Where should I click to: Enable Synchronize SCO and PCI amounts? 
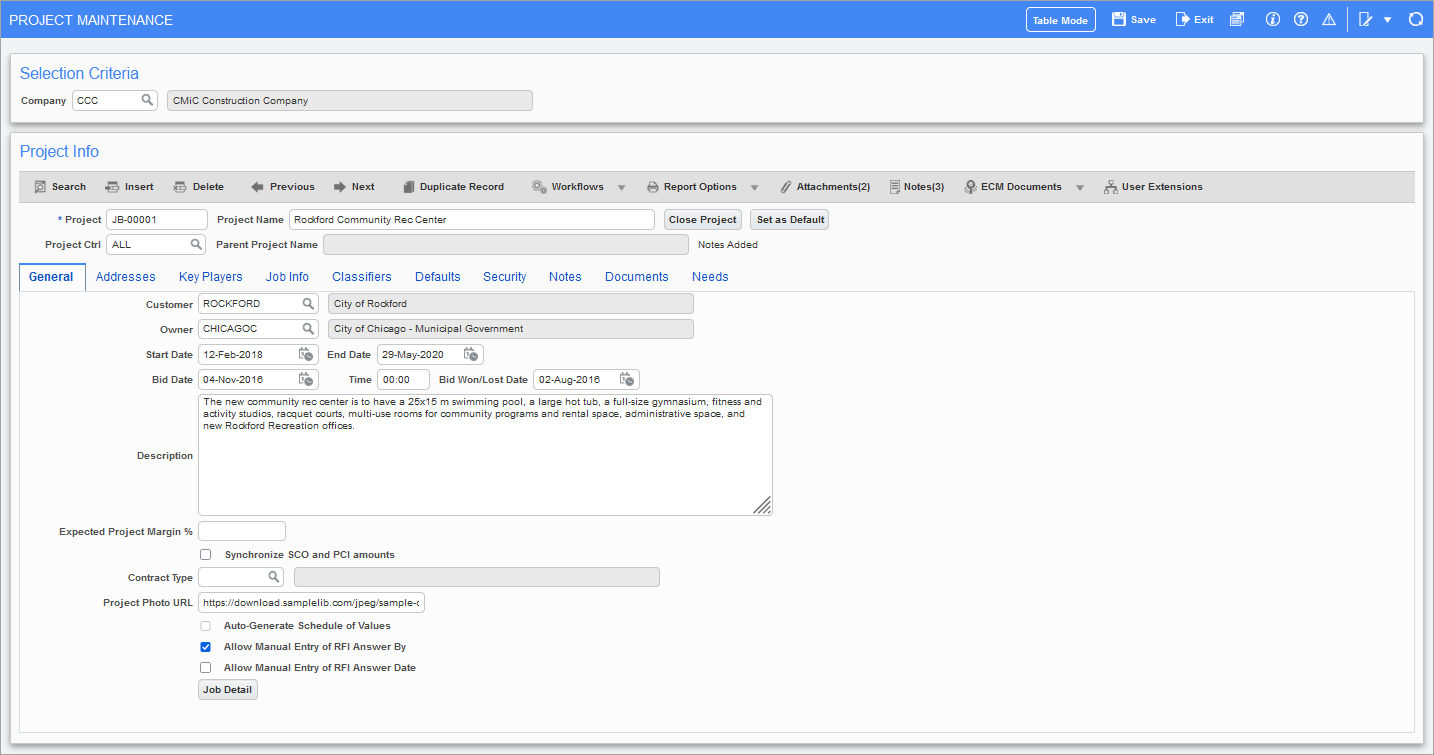coord(206,555)
